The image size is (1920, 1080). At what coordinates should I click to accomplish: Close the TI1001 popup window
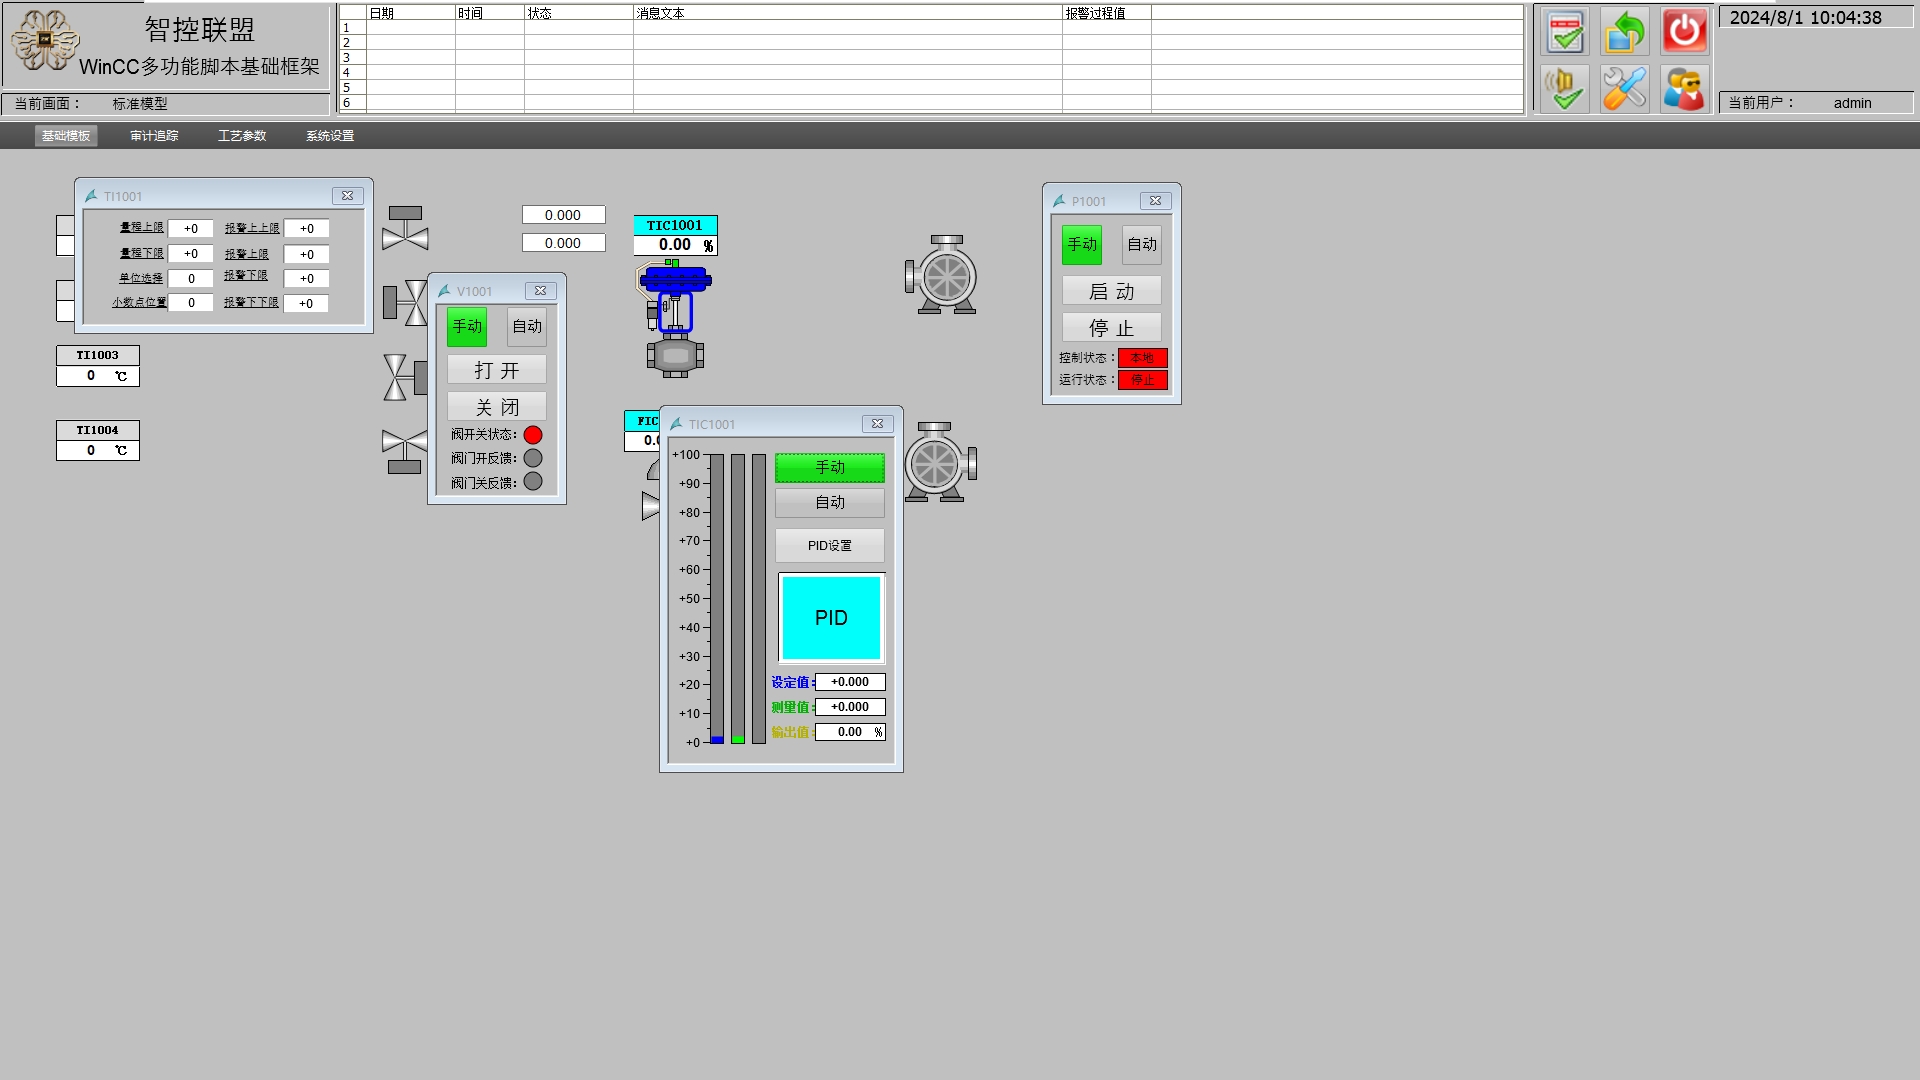(347, 196)
